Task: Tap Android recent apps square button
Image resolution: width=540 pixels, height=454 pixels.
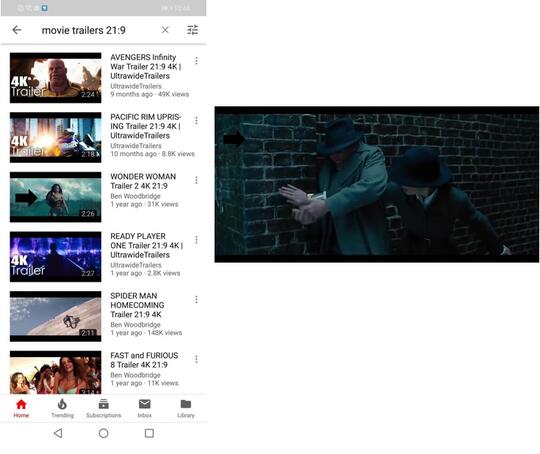Action: pyautogui.click(x=149, y=433)
